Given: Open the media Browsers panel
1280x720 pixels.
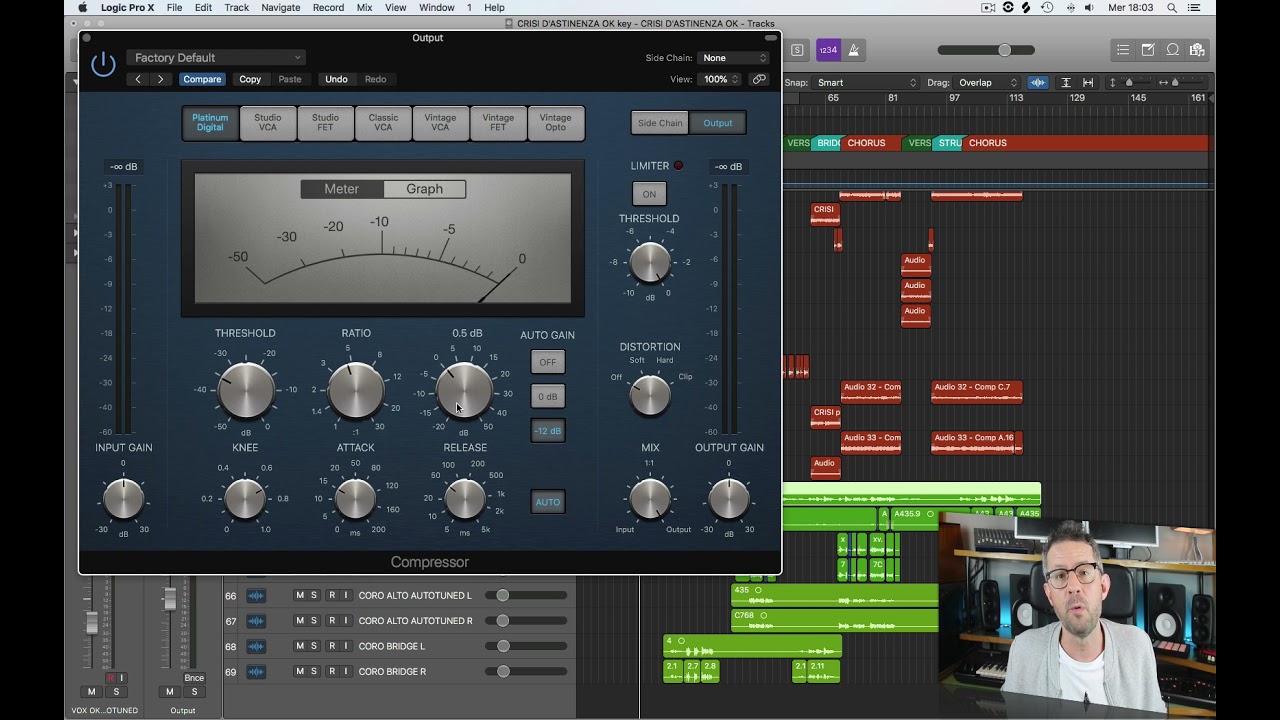Looking at the screenshot, I should click(x=1197, y=50).
